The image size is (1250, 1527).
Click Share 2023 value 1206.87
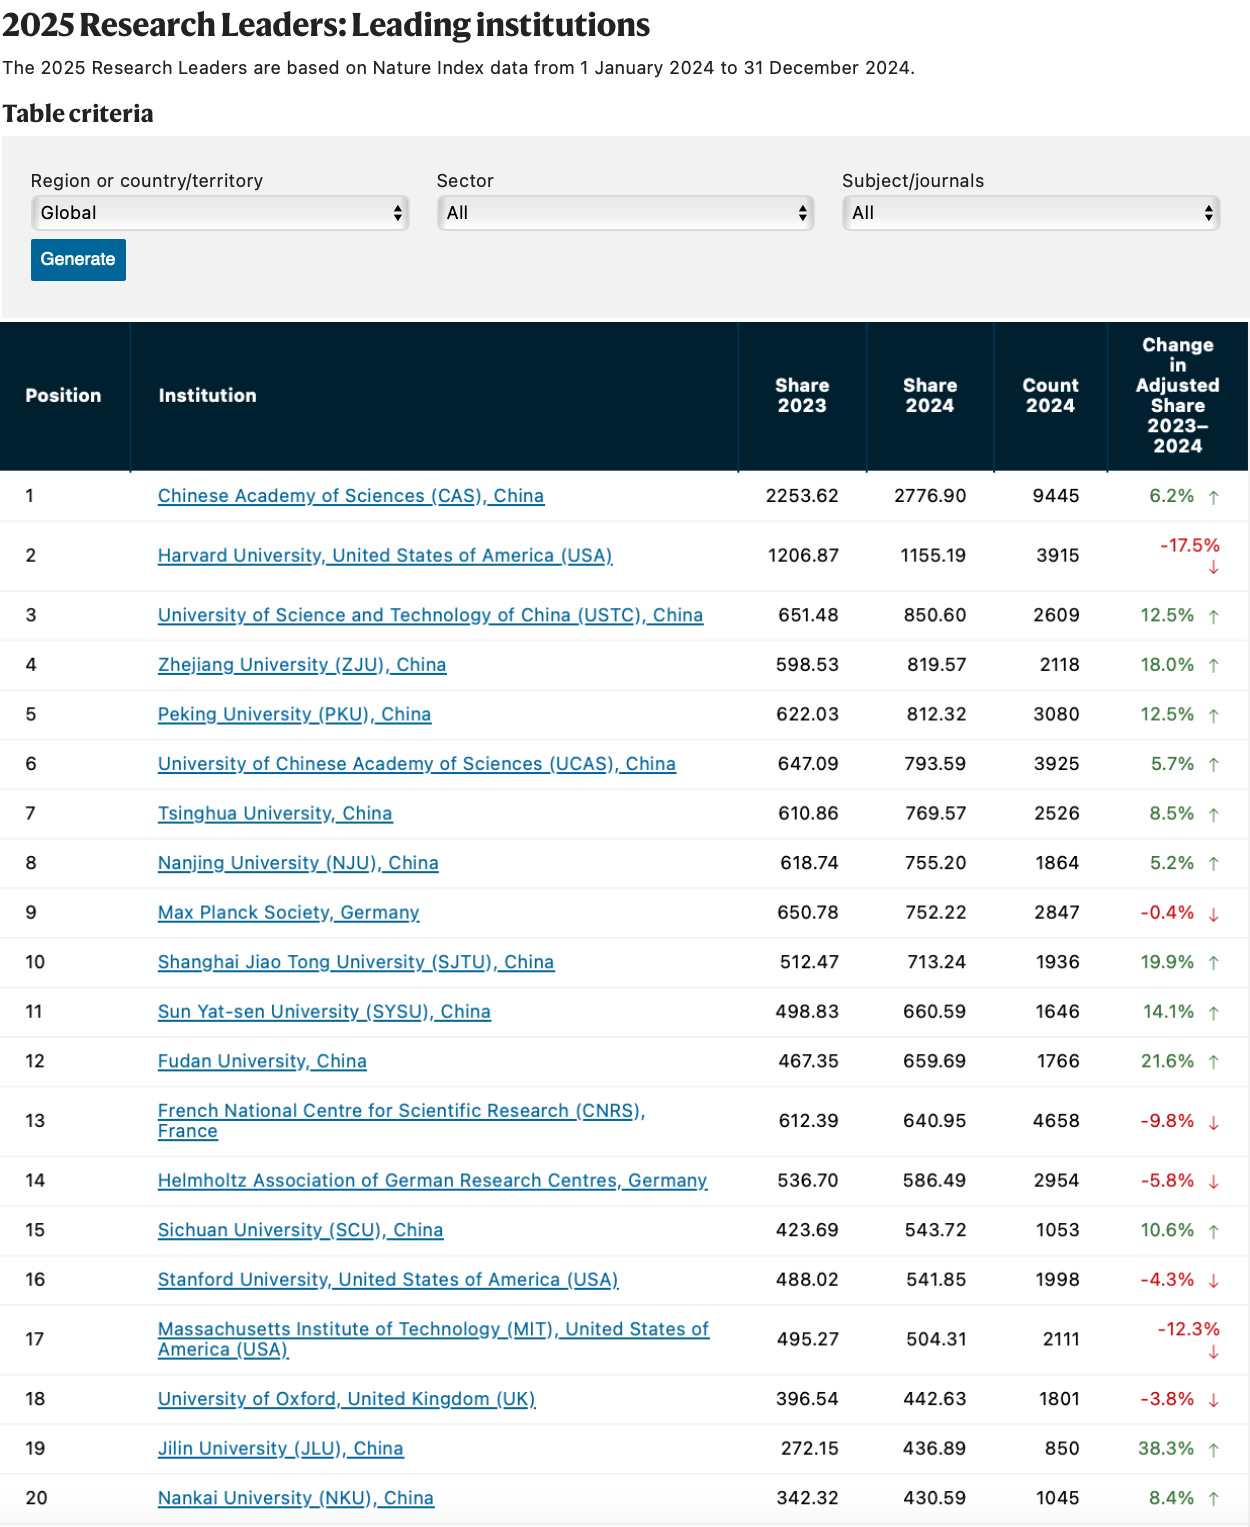(803, 556)
